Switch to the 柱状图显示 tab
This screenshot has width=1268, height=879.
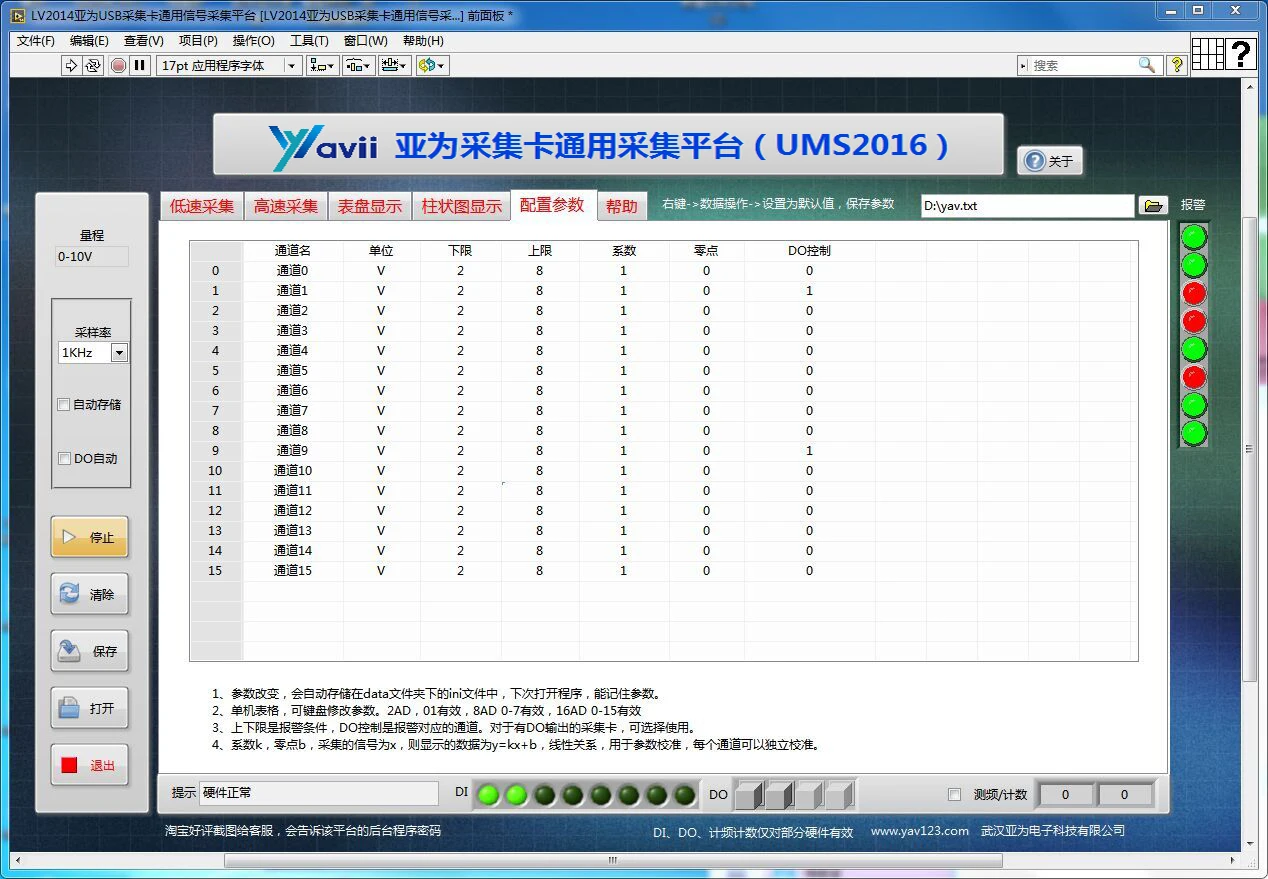[462, 206]
